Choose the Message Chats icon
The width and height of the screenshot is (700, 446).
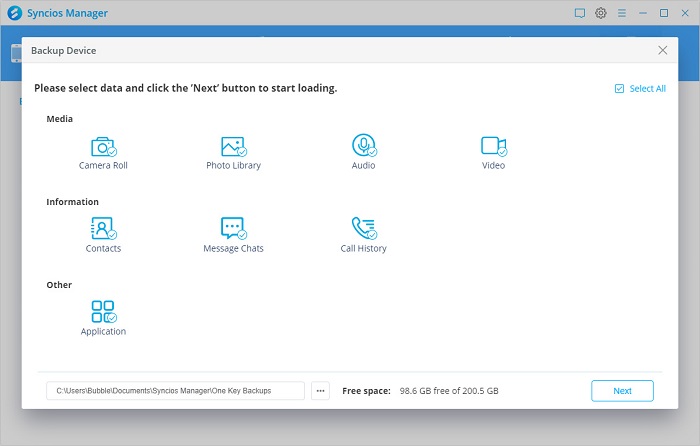click(233, 228)
